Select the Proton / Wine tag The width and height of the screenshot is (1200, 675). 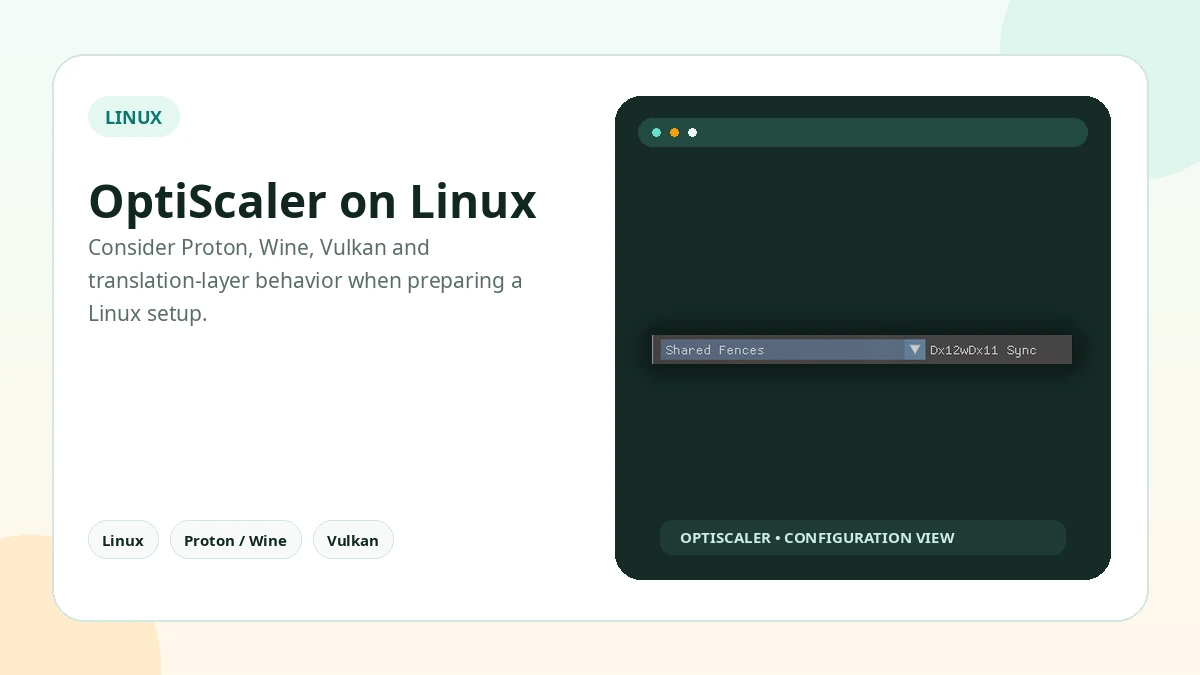[x=235, y=540]
